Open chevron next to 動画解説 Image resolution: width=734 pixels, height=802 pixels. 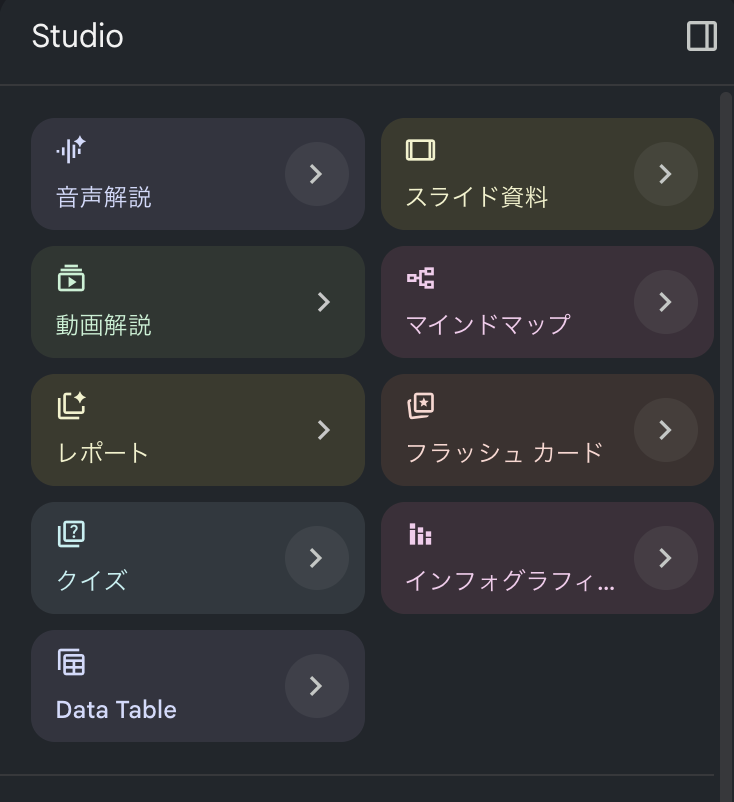point(323,302)
